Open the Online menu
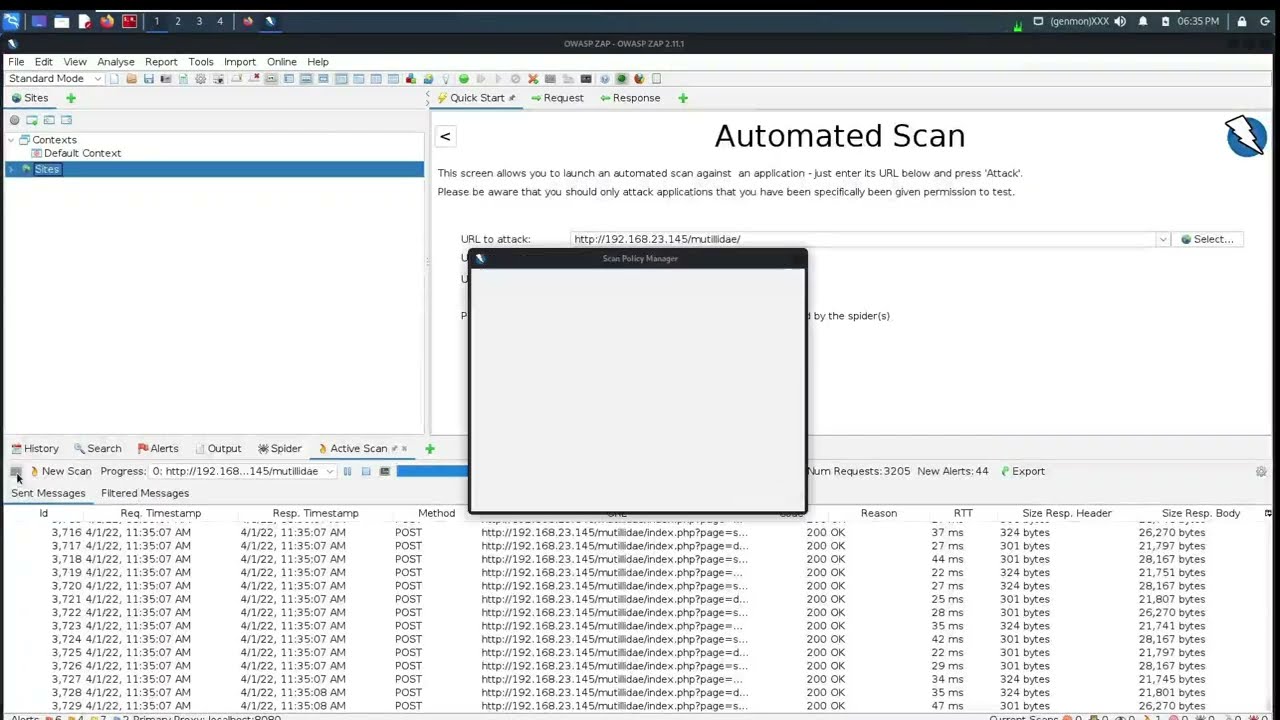Screen dimensions: 1280x720 pyautogui.click(x=282, y=62)
